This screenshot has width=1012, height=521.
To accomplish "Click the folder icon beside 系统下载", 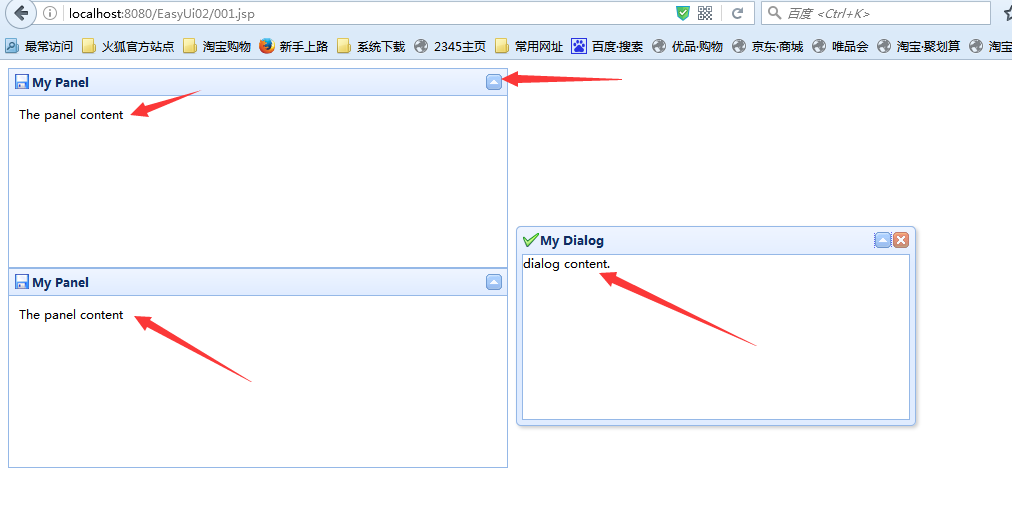I will [x=344, y=46].
